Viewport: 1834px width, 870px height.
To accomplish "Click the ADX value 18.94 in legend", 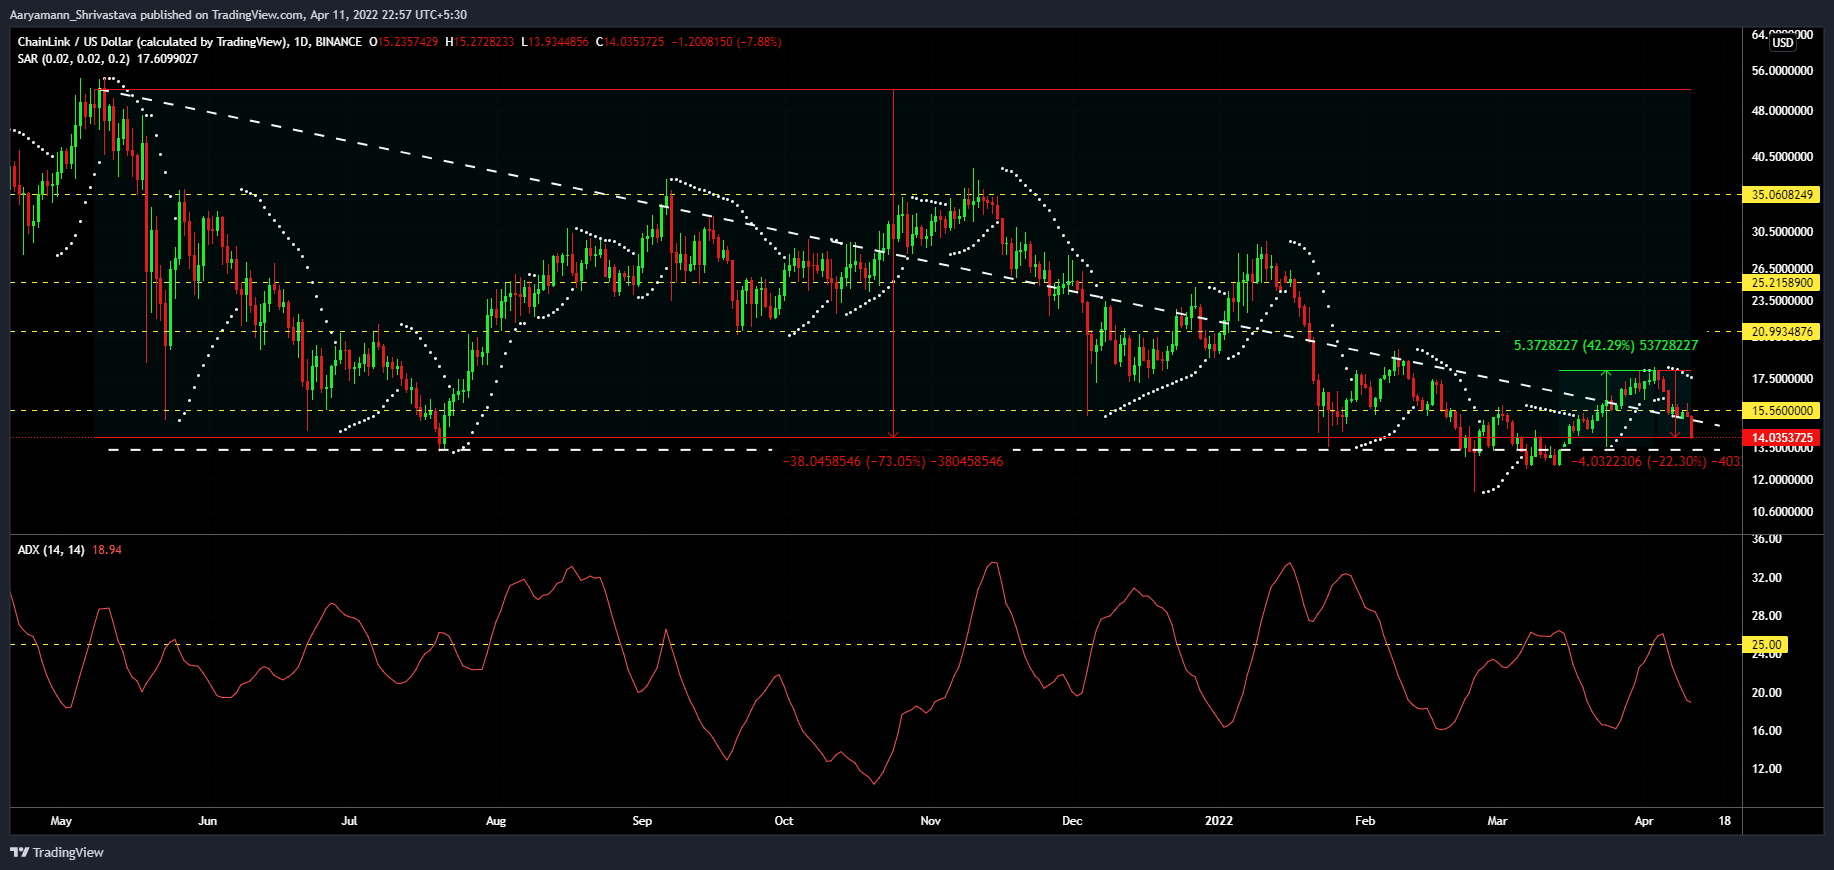I will point(106,550).
